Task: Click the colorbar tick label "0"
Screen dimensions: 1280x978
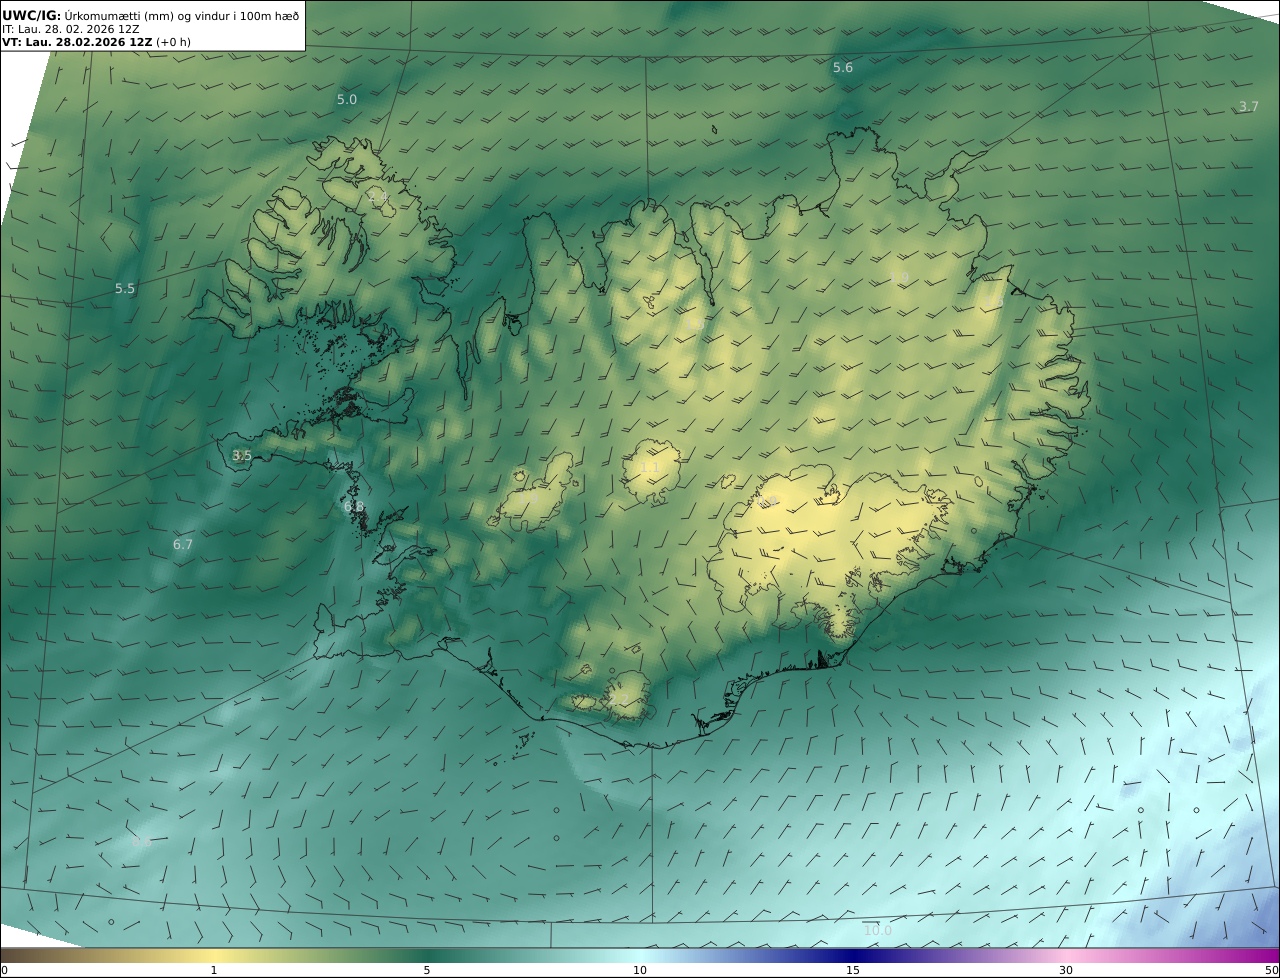Action: (4, 970)
